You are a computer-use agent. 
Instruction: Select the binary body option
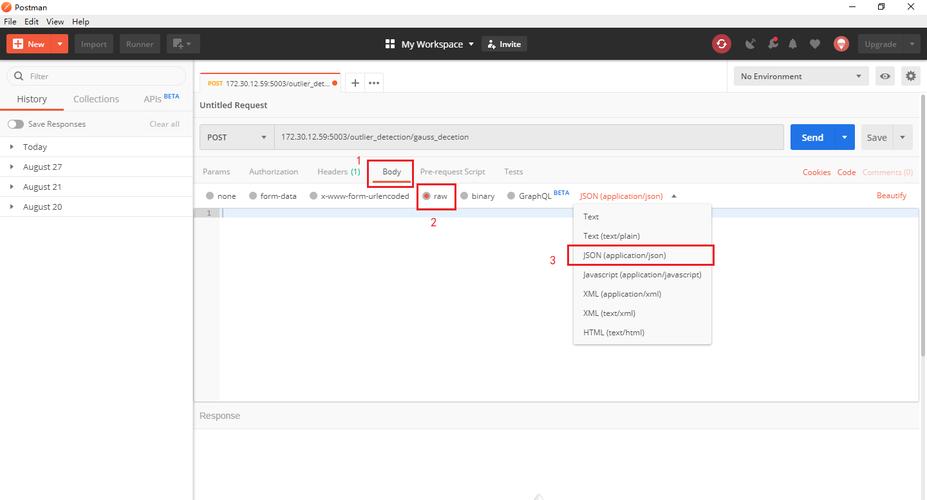(464, 196)
